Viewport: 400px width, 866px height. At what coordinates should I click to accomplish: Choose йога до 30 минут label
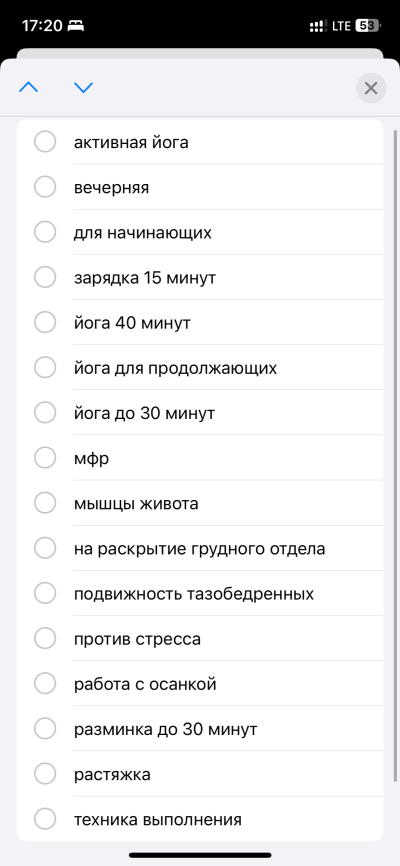pyautogui.click(x=144, y=413)
